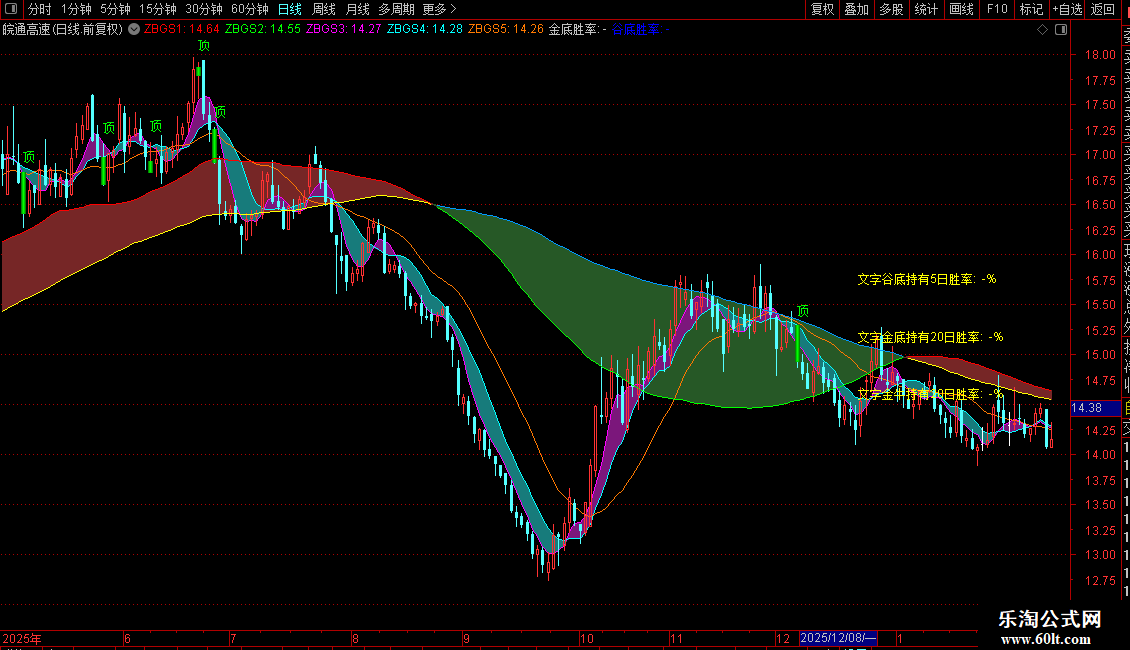This screenshot has height=650, width=1130.
Task: Open the 多周期 multi-period view
Action: click(x=396, y=9)
